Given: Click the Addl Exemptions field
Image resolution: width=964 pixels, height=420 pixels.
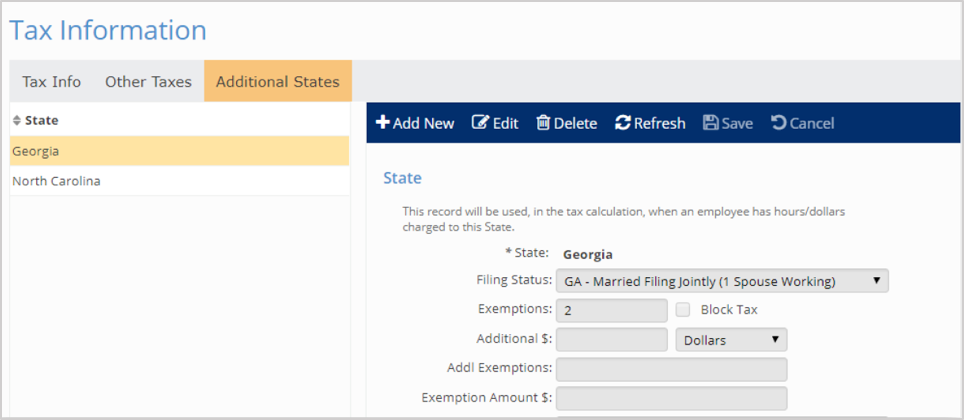Looking at the screenshot, I should click(x=671, y=369).
